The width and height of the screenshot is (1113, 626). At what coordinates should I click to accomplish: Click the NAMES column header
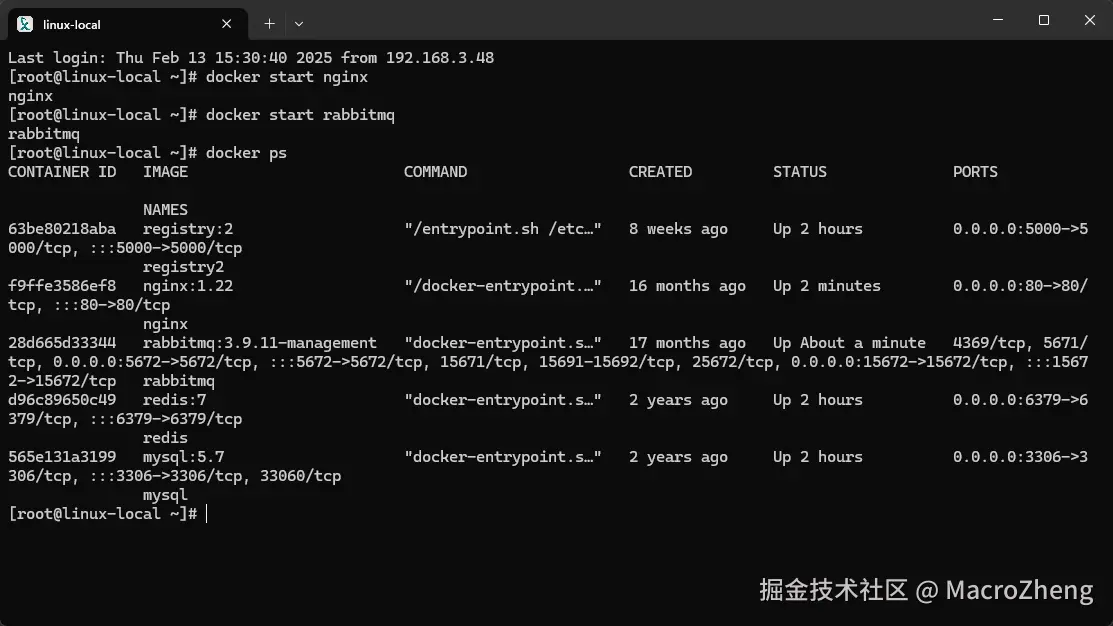[x=165, y=210]
